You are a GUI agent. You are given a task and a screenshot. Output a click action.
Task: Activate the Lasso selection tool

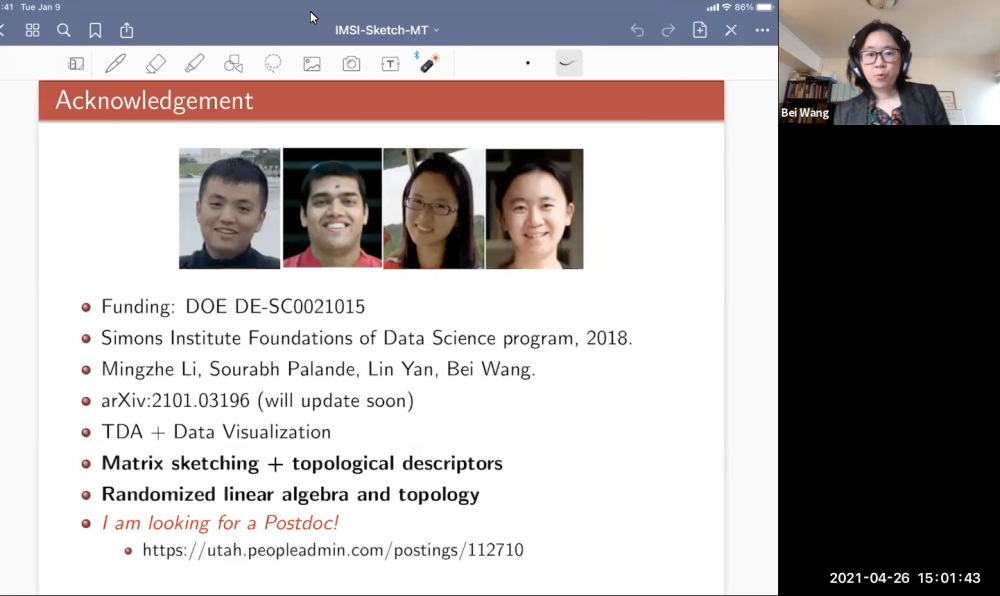click(273, 64)
